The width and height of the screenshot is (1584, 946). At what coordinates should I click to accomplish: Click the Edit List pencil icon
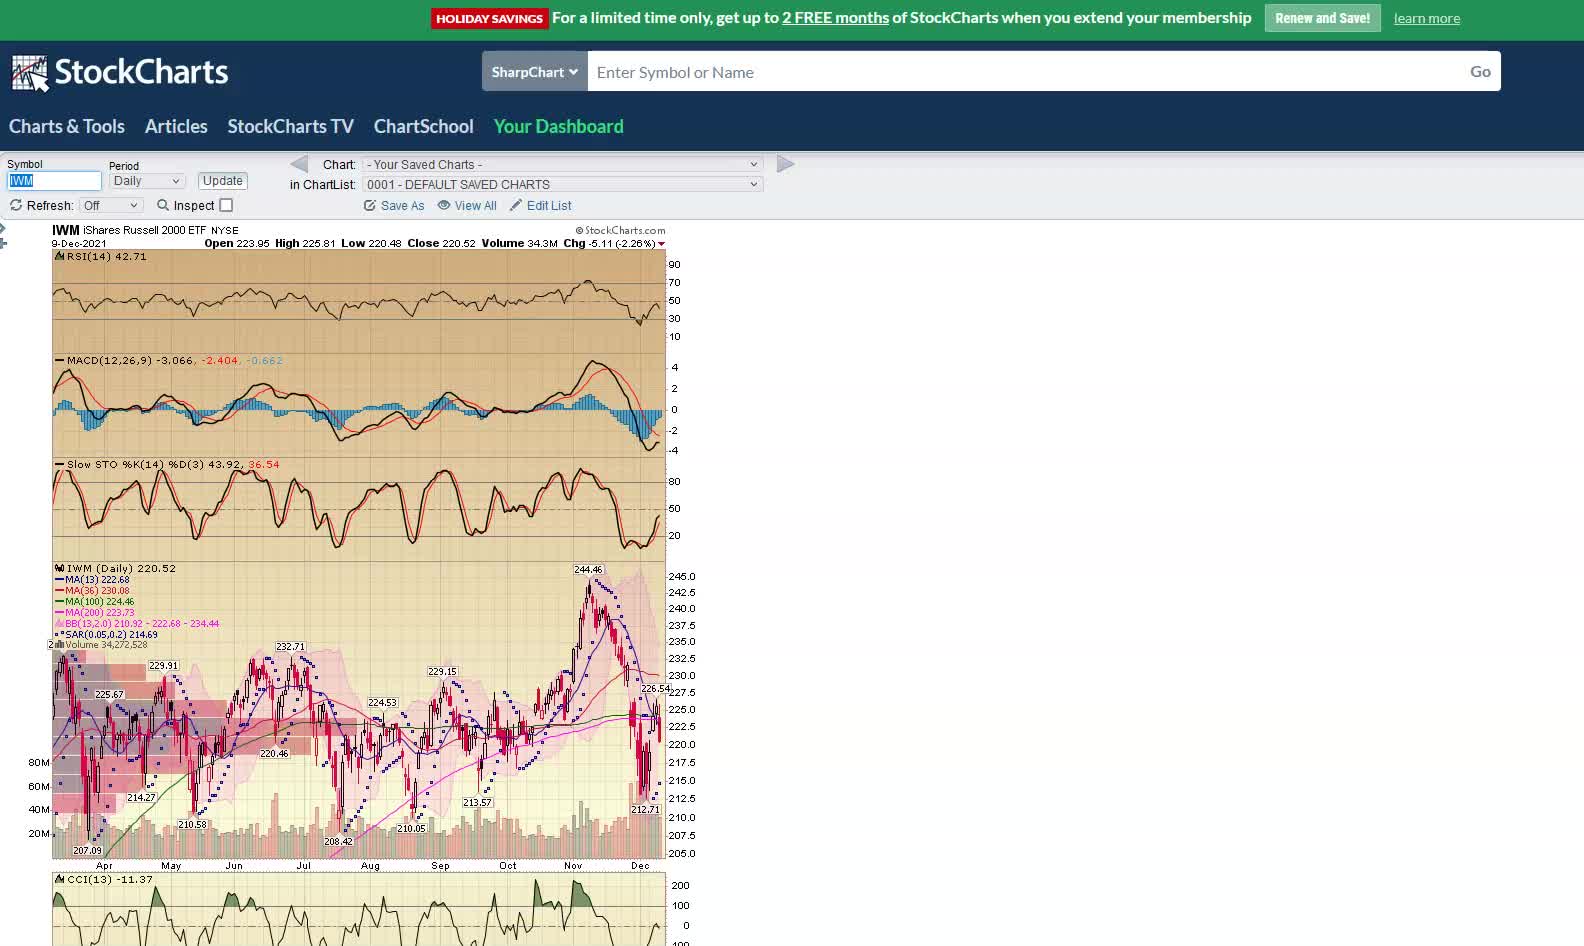coord(516,205)
